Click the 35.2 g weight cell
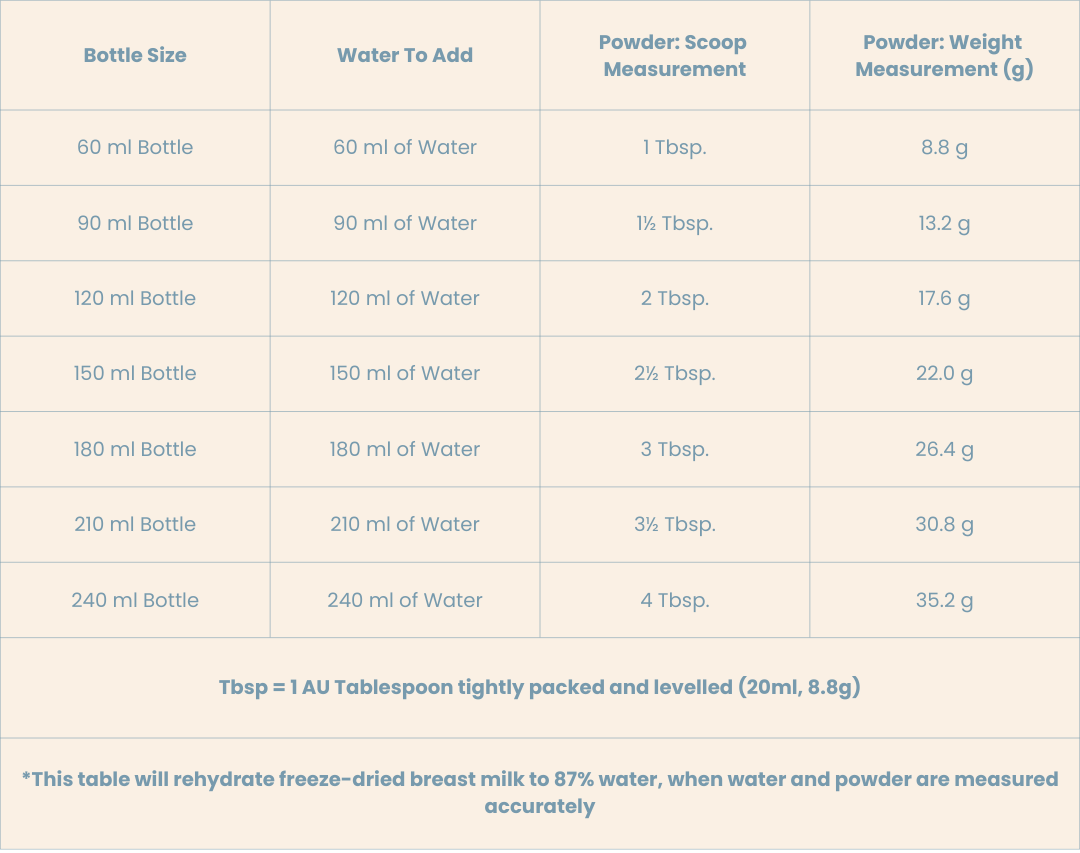The height and width of the screenshot is (853, 1080). [x=944, y=600]
